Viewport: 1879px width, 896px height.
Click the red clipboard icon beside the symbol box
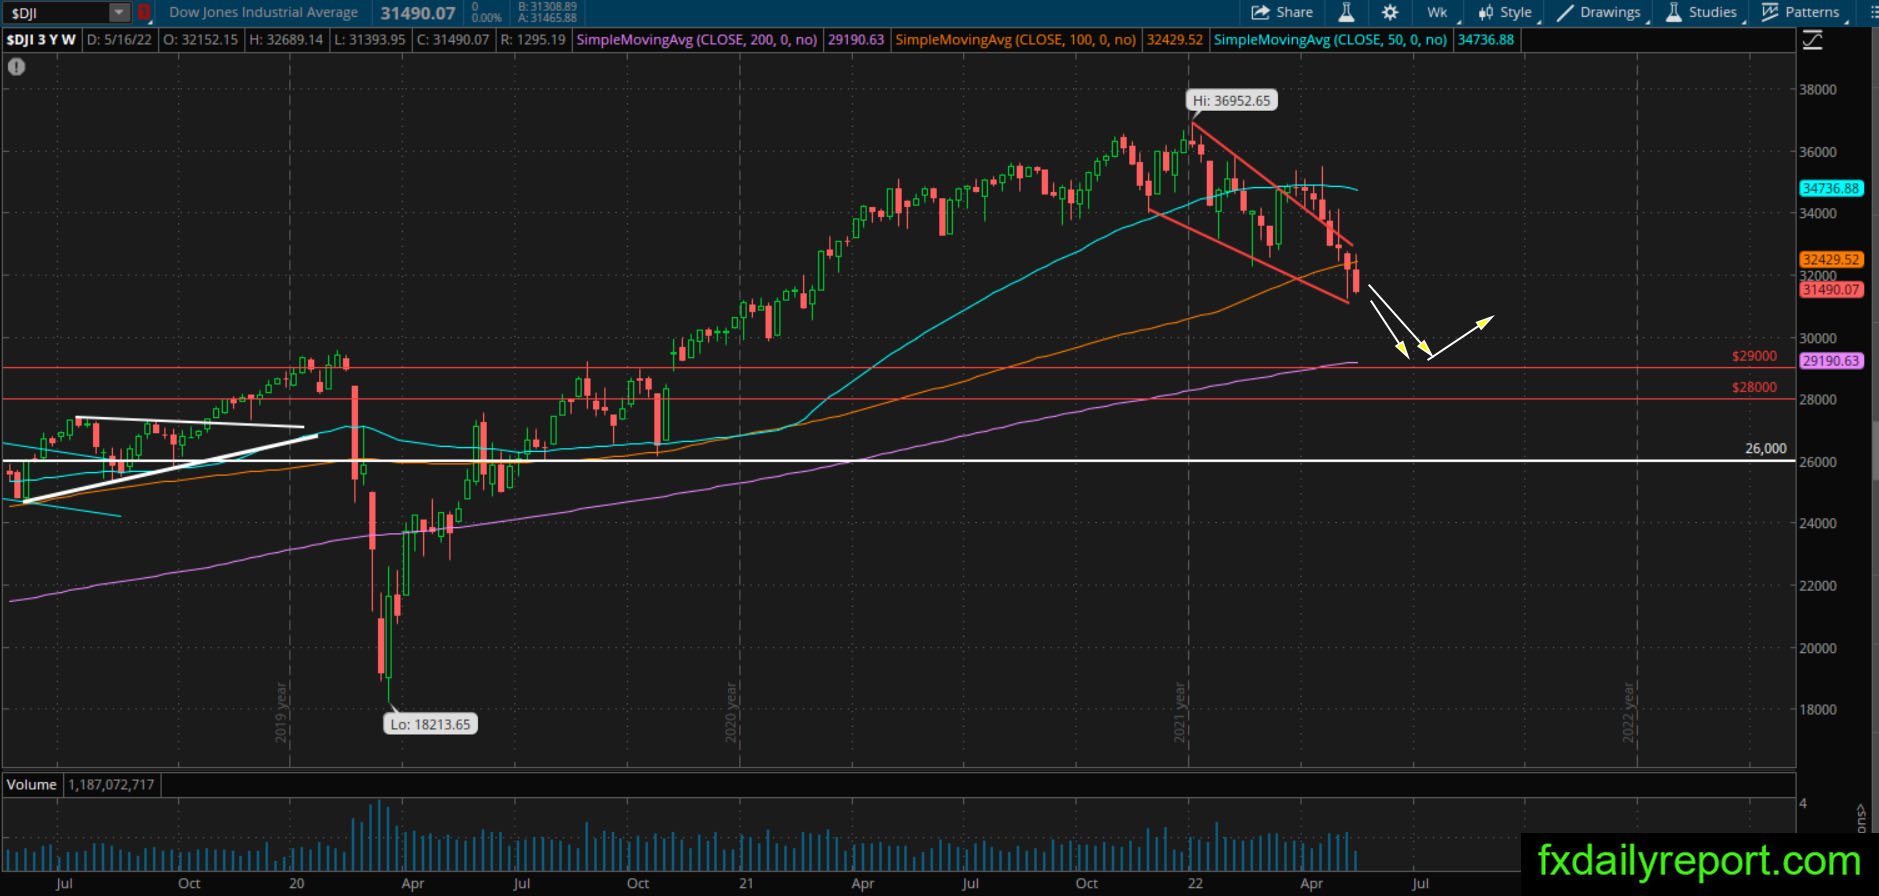(x=144, y=13)
